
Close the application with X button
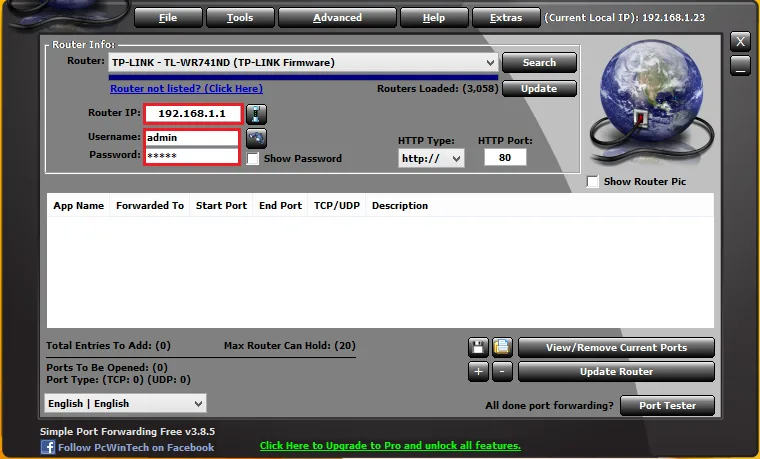tap(740, 42)
